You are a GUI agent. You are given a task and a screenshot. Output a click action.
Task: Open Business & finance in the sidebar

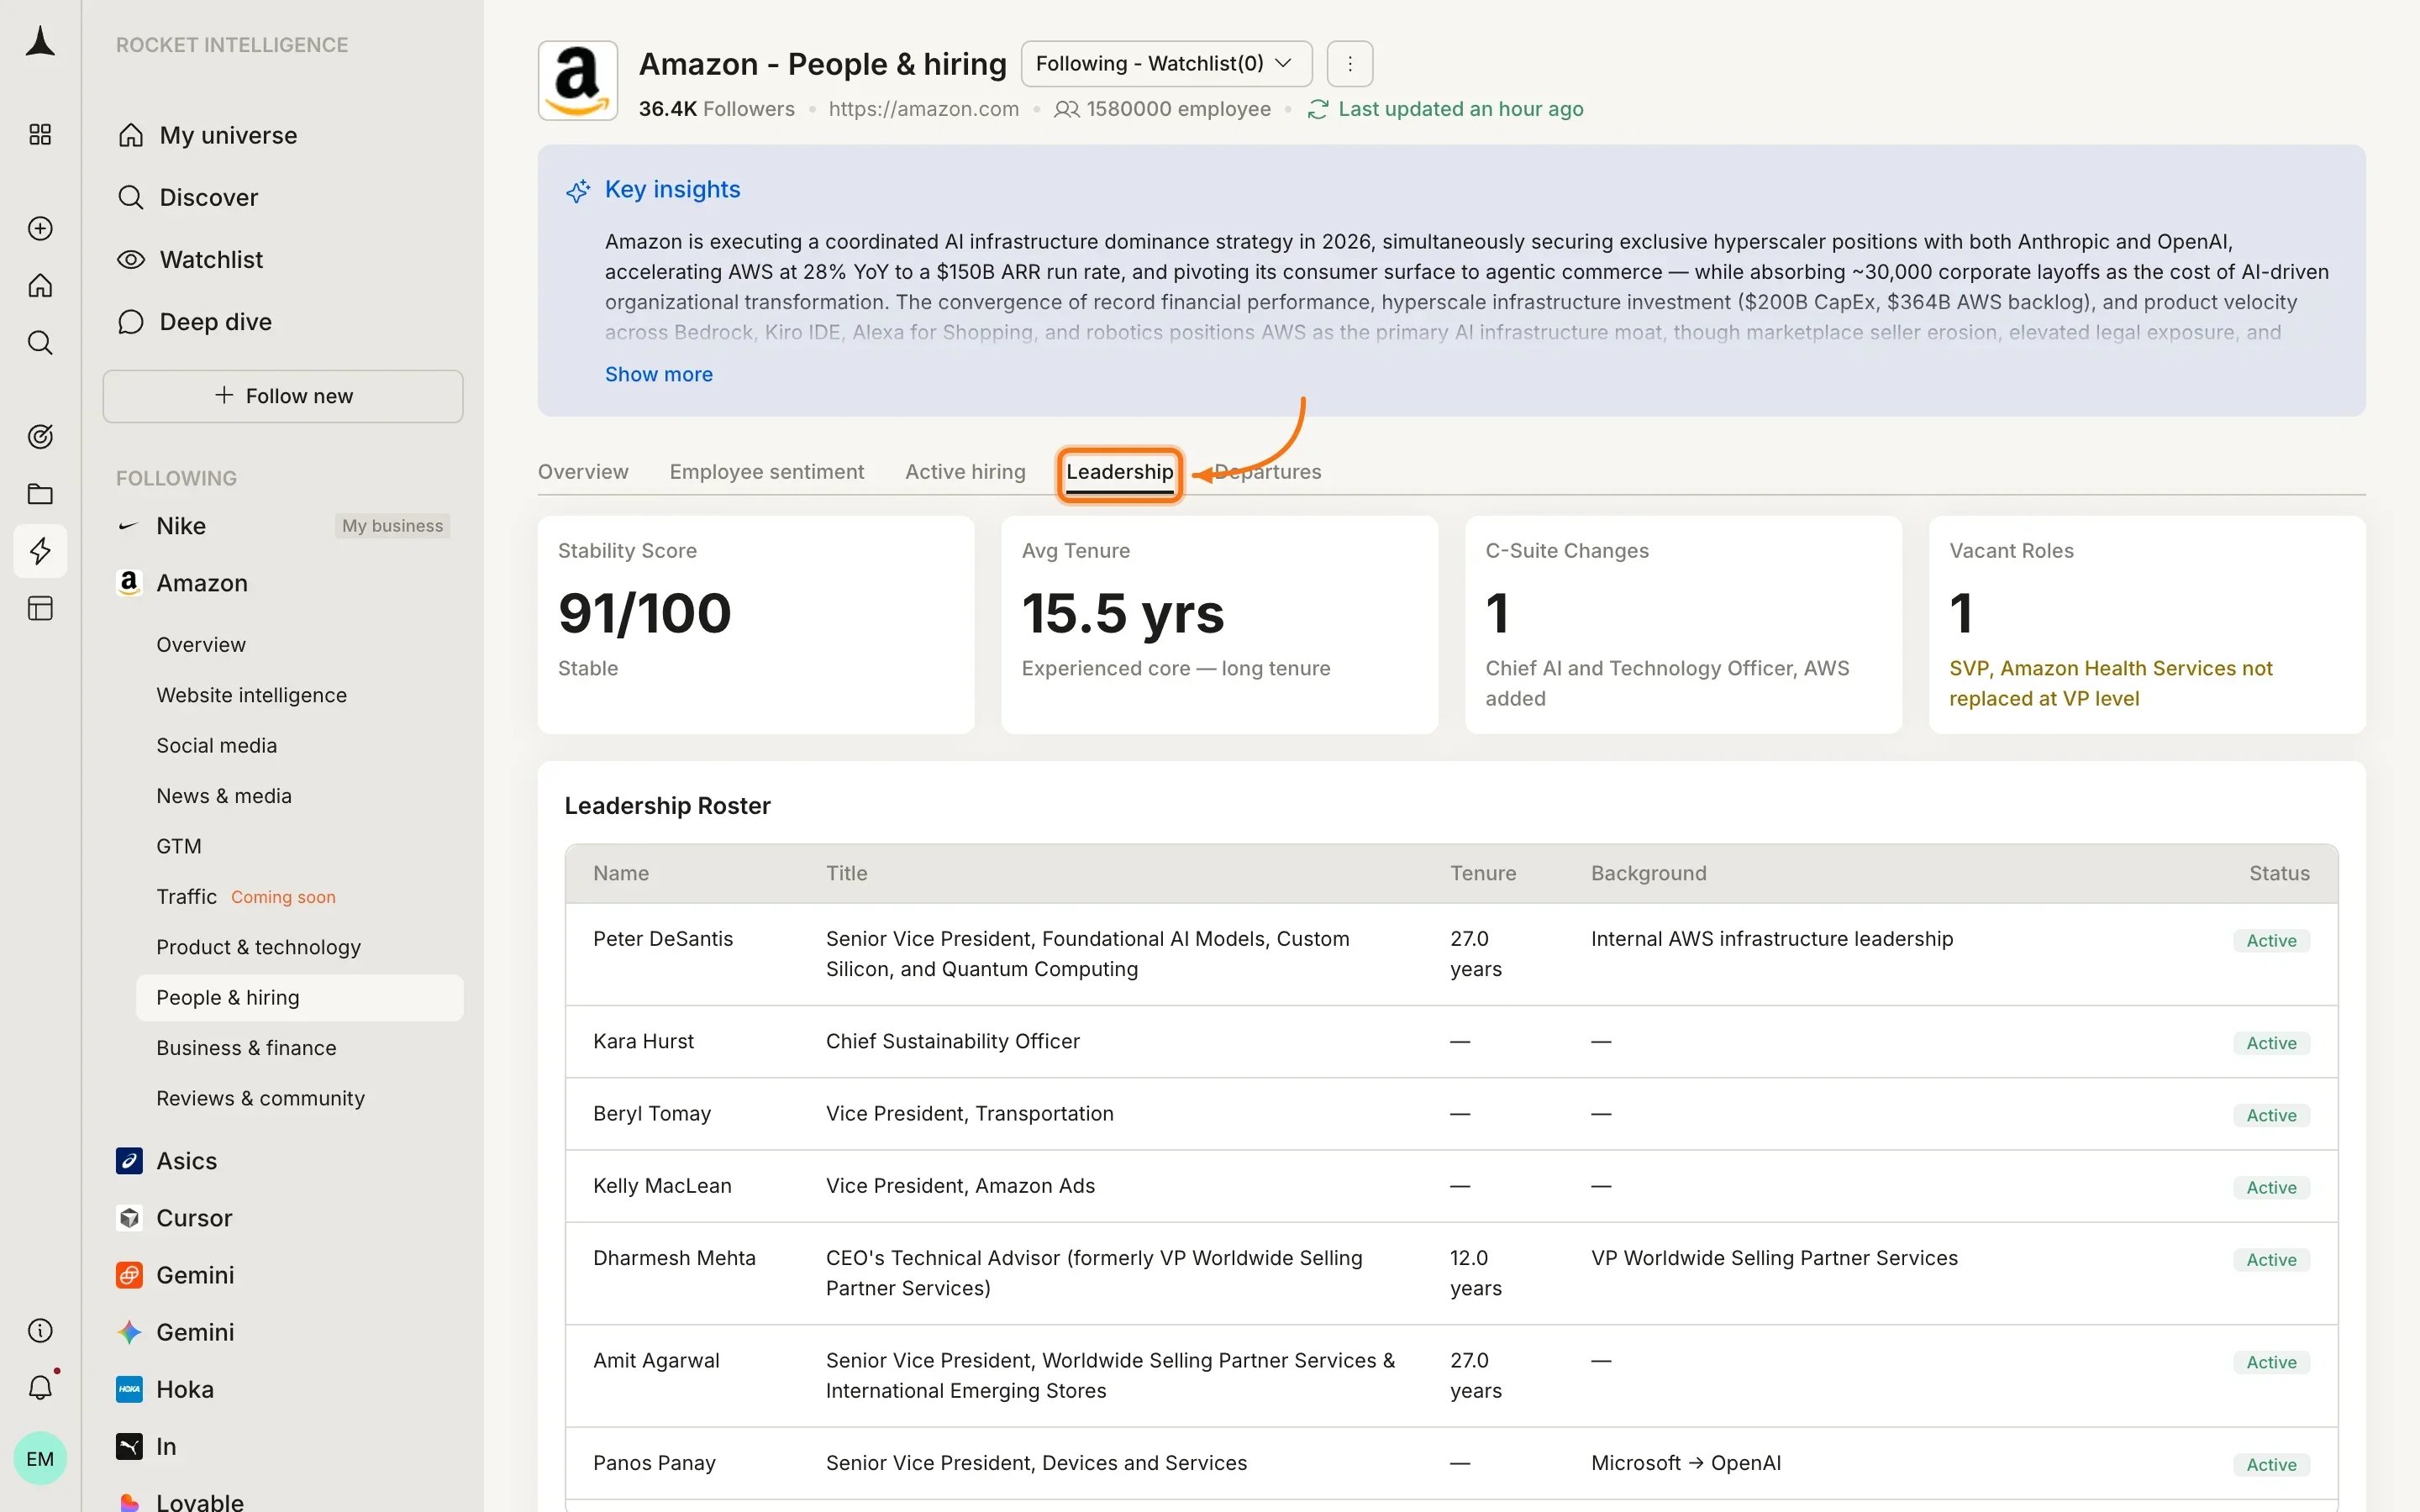(246, 1048)
